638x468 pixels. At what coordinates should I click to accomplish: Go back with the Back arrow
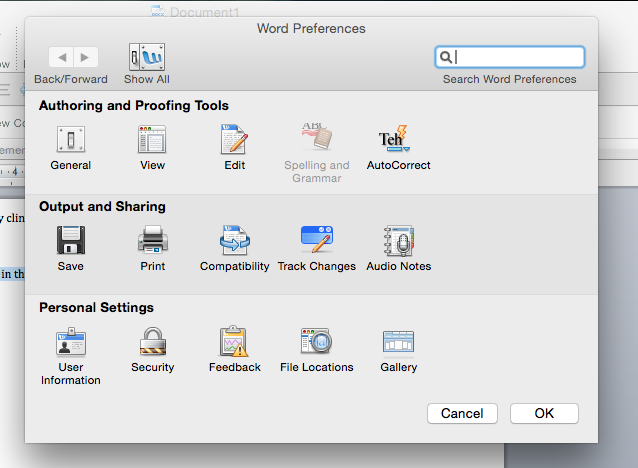click(x=61, y=57)
